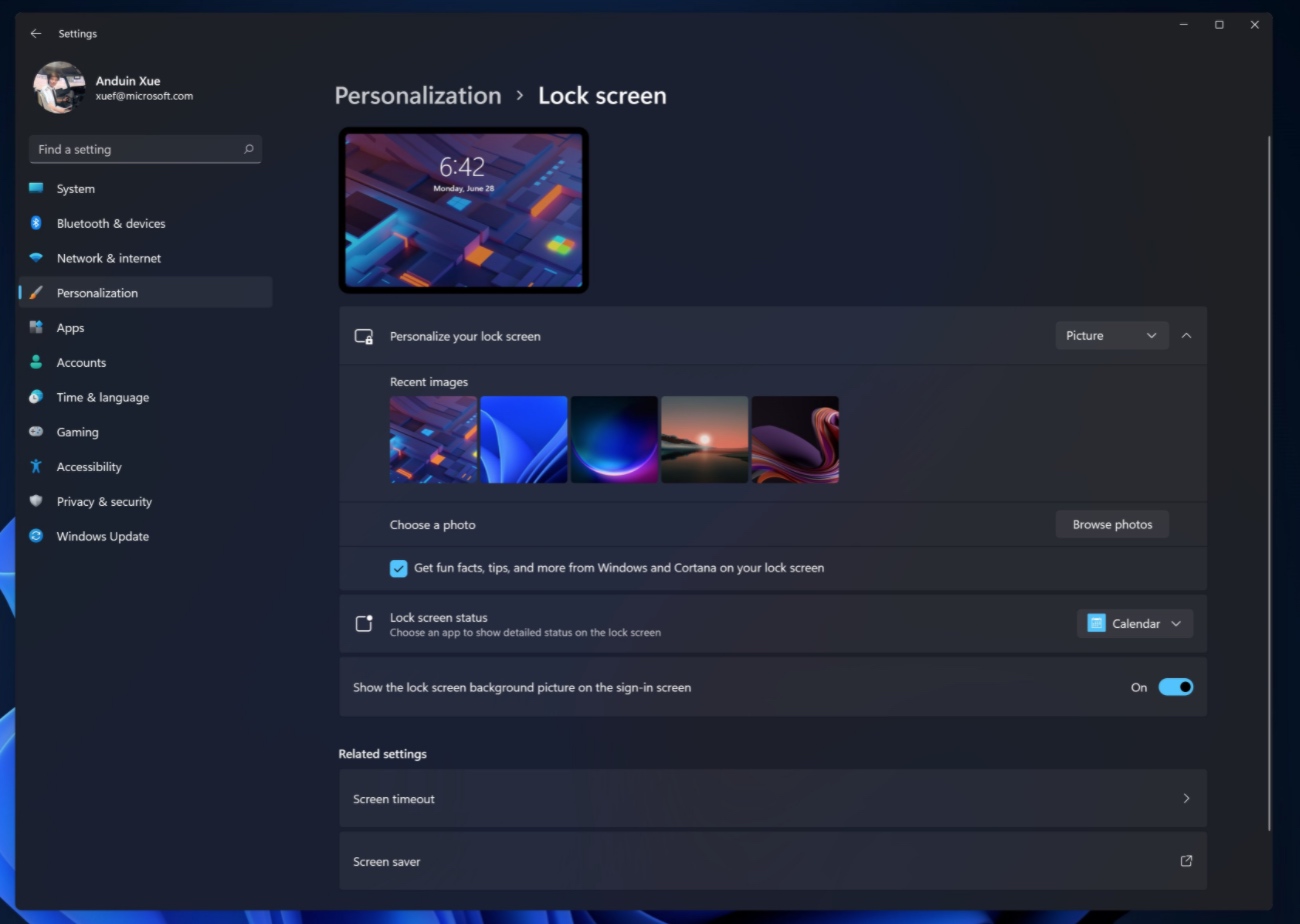Open the Calendar status app dropdown
The height and width of the screenshot is (924, 1300).
click(x=1135, y=623)
